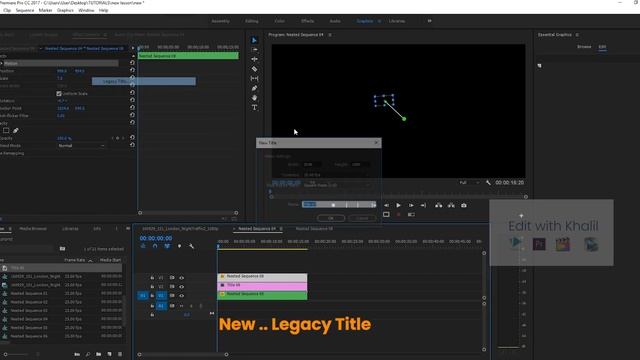Switch to the Editing workspace

pos(252,21)
